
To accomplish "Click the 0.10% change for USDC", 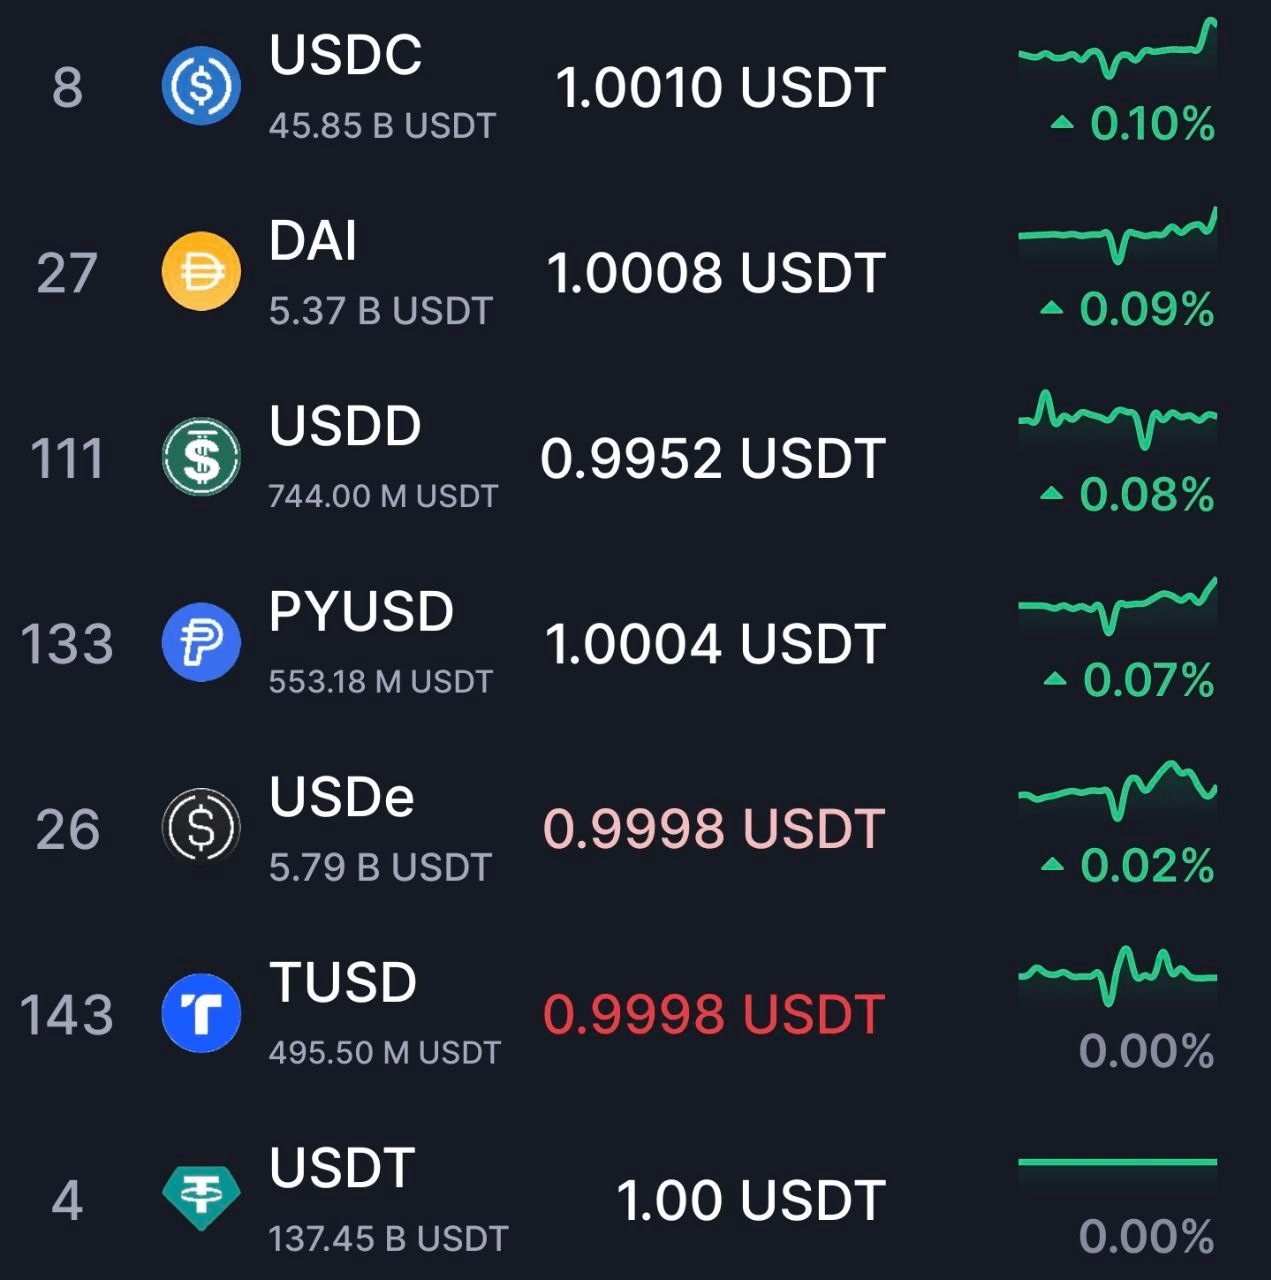I will click(1133, 124).
